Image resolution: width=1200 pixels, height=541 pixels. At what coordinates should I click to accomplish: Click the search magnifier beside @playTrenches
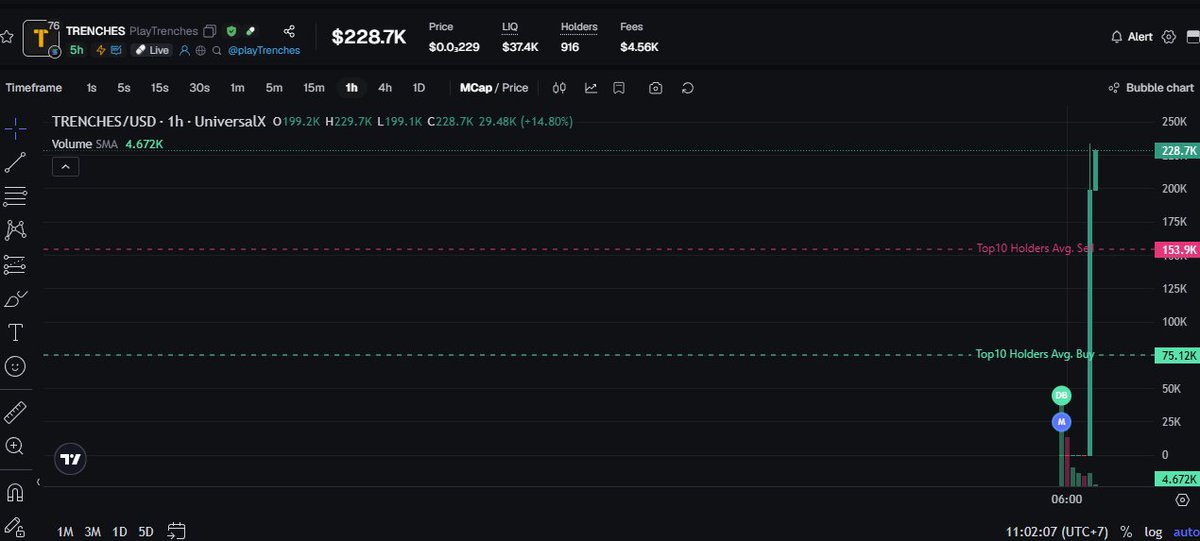217,50
